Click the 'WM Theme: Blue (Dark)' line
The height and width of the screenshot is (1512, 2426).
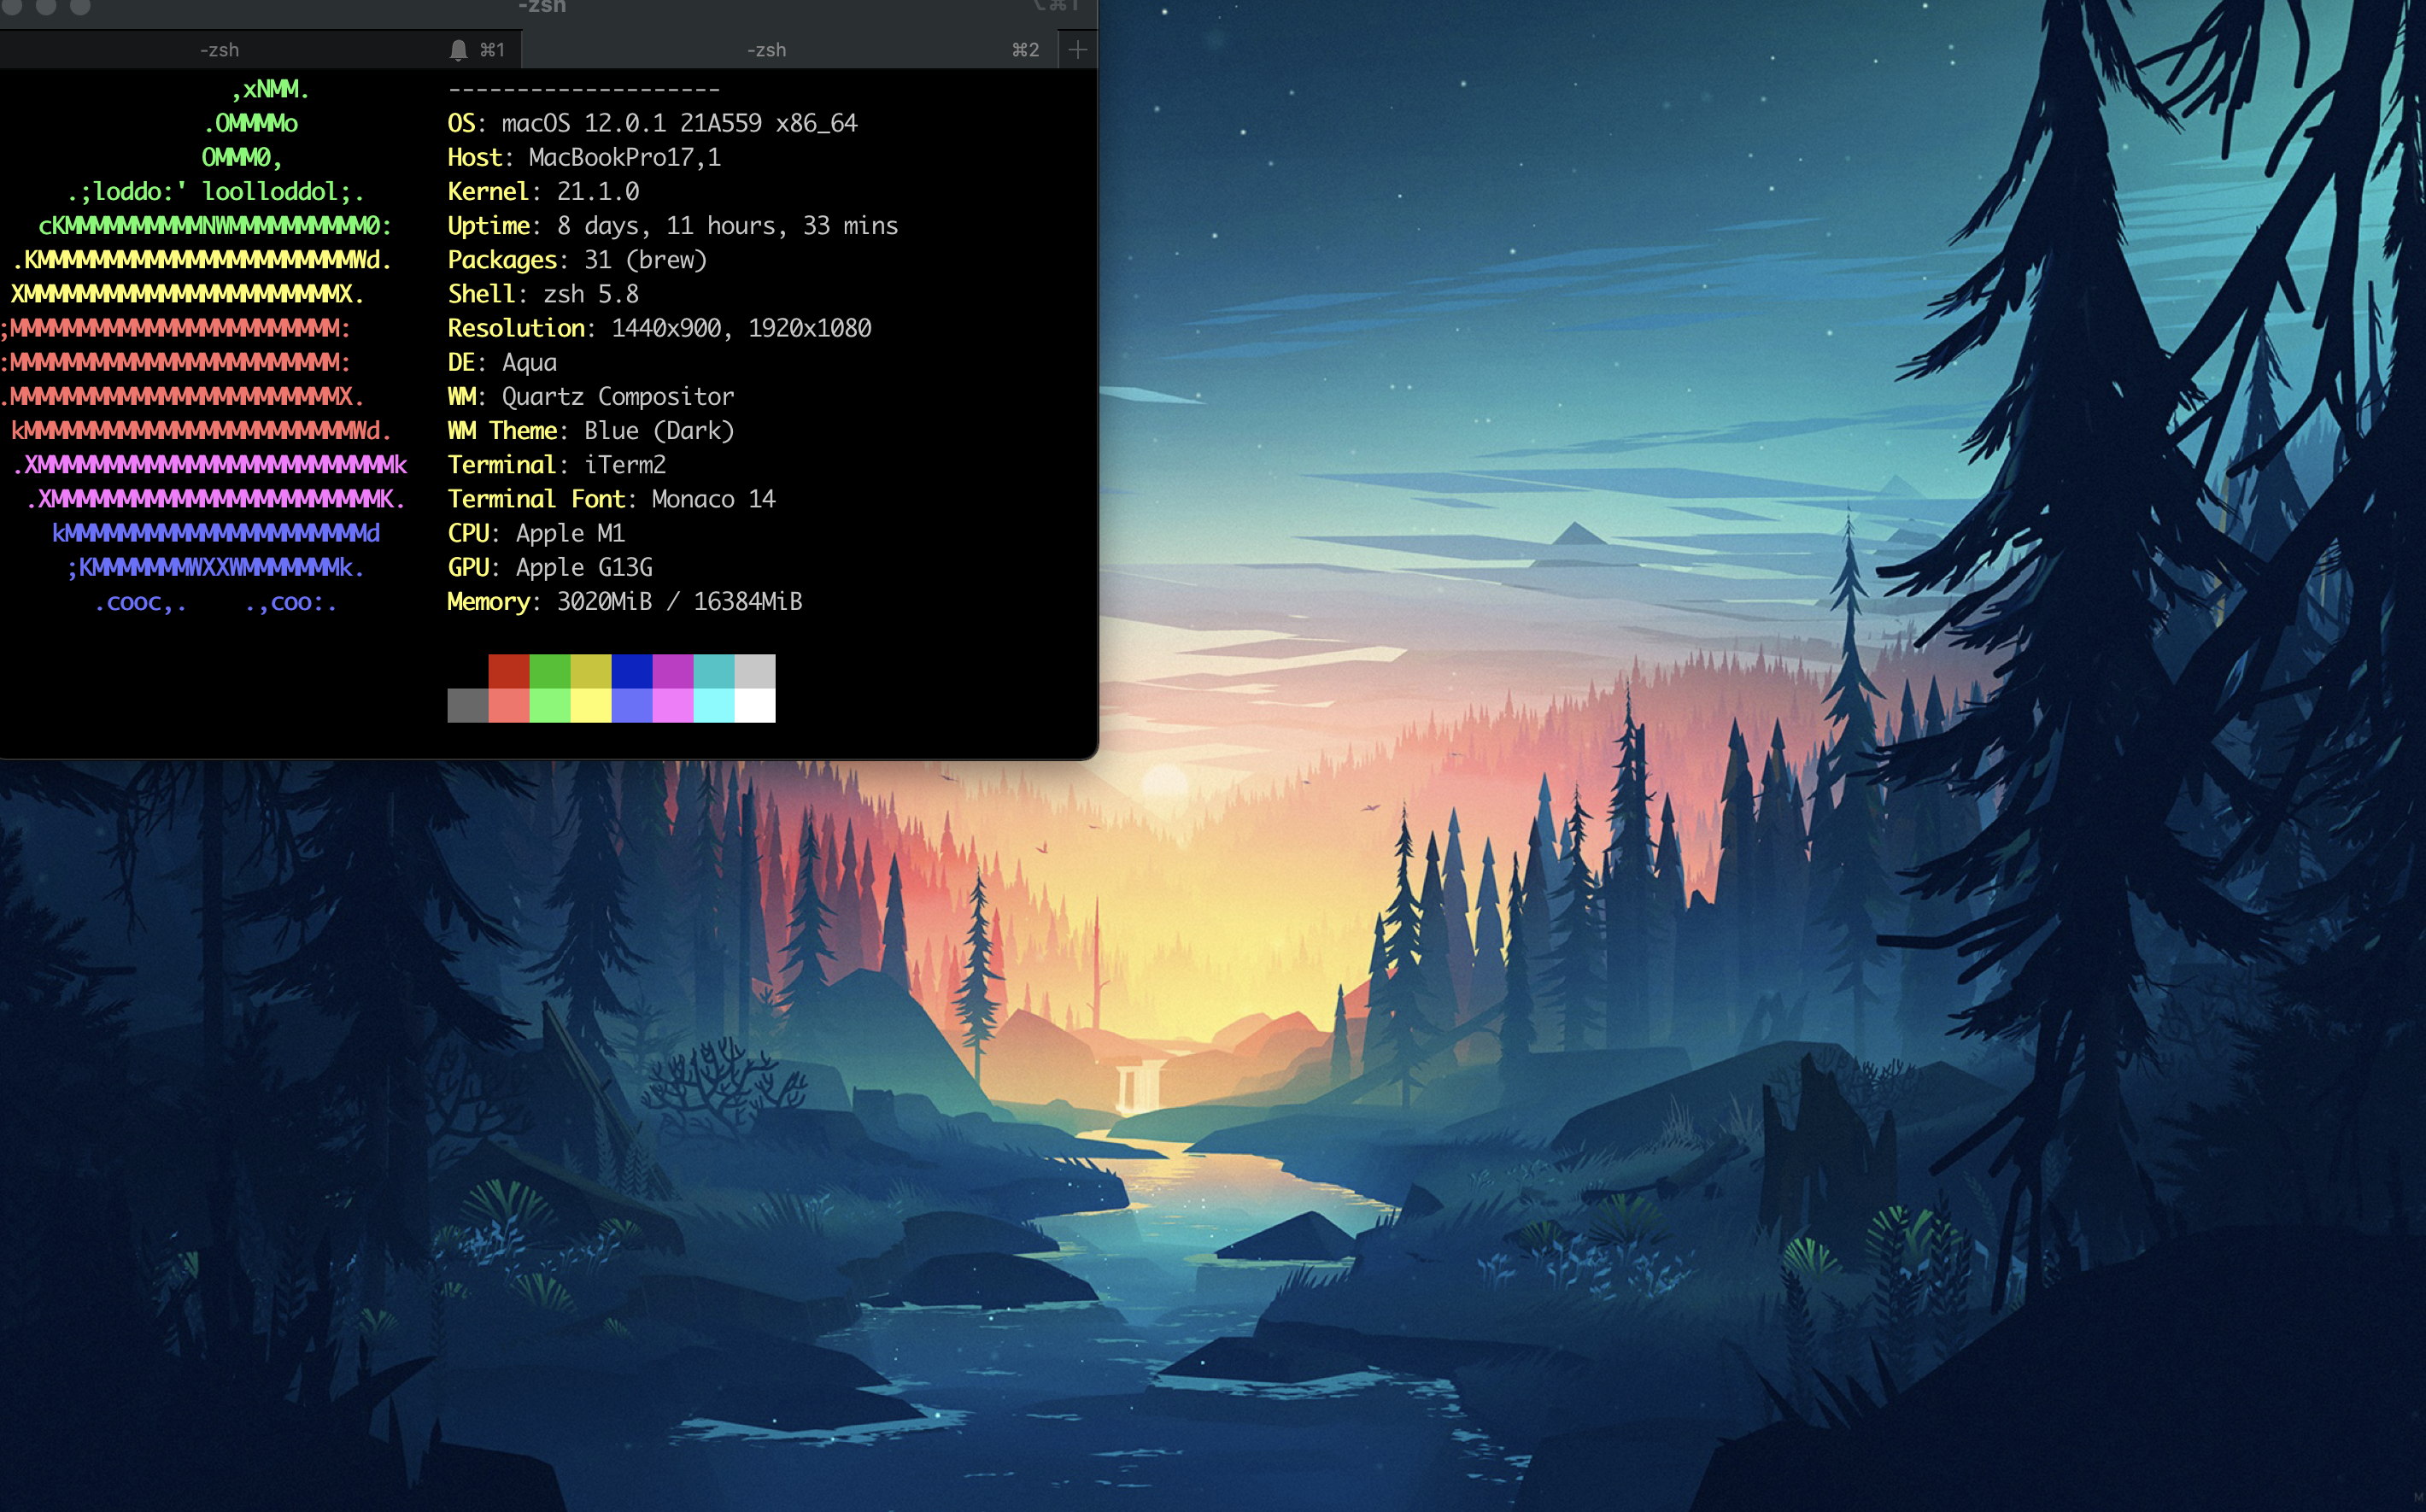point(591,430)
